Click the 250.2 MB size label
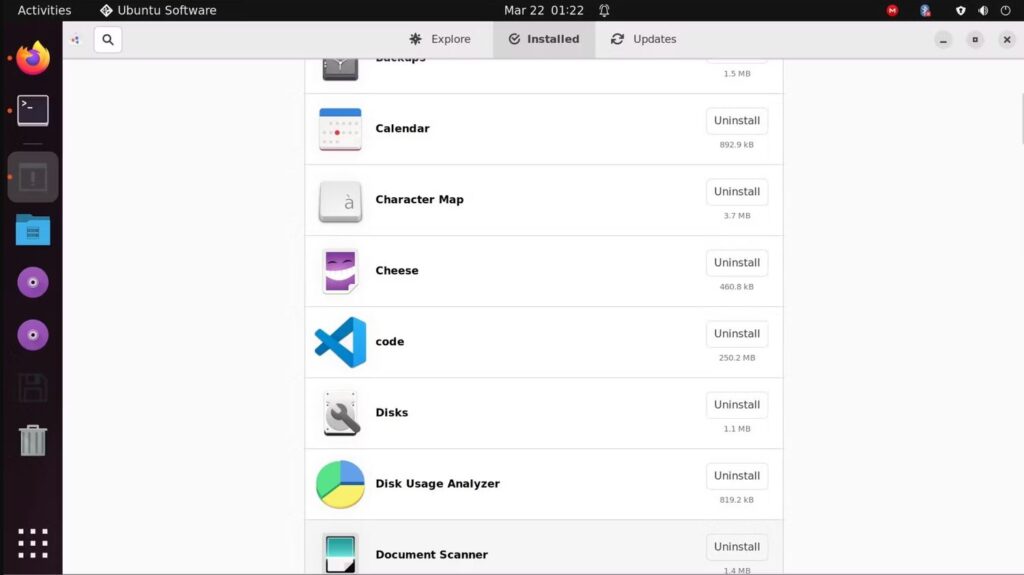This screenshot has width=1024, height=575. coord(737,358)
